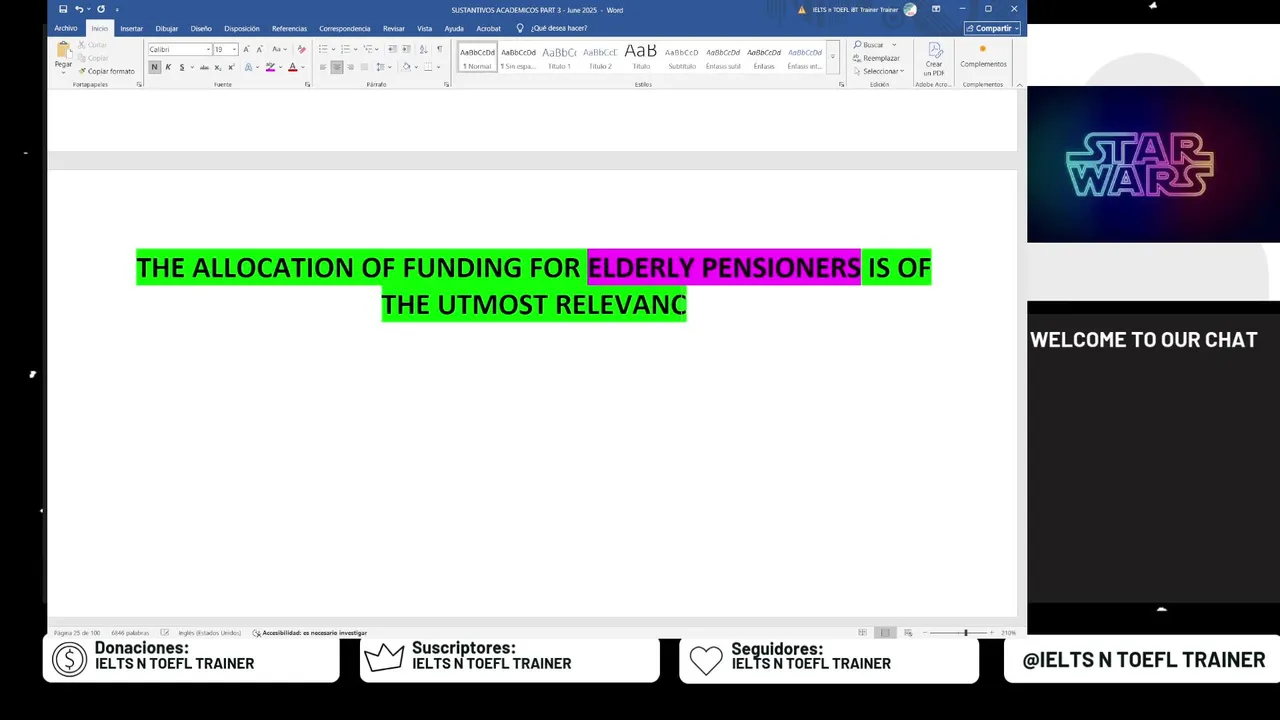The image size is (1280, 720).
Task: Decrease paragraph indent
Action: click(x=392, y=49)
